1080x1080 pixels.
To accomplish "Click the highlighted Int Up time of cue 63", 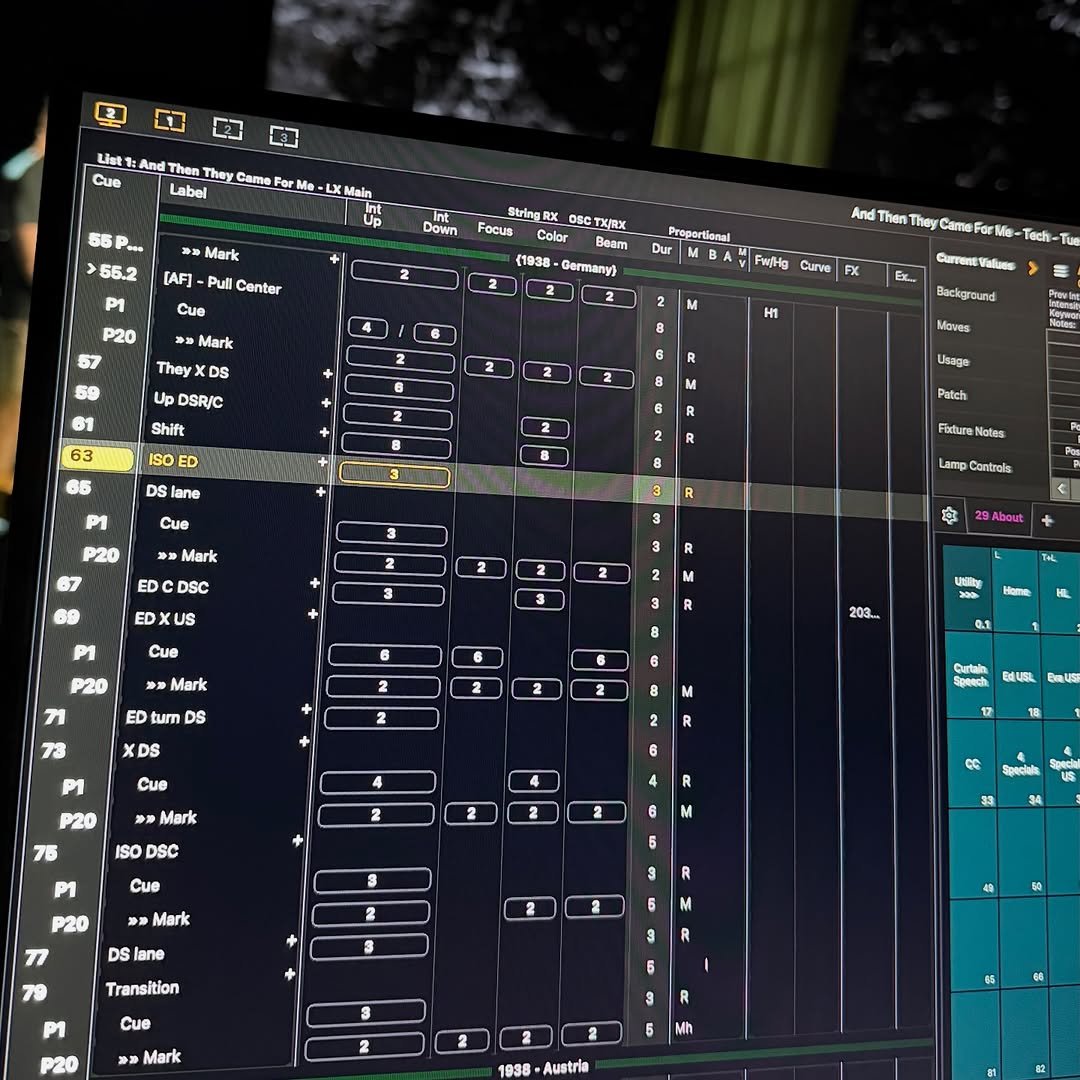I will 394,475.
